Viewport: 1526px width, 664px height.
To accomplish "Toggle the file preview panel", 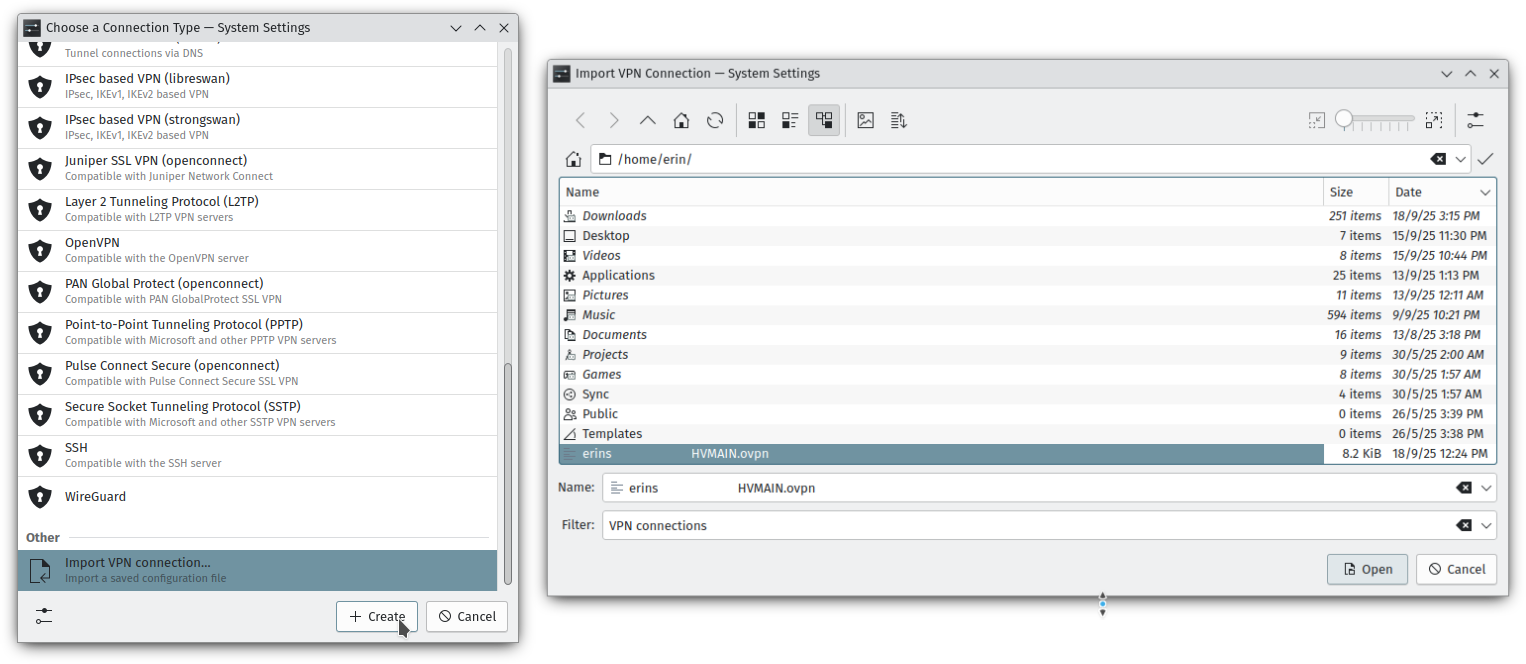I will 865,120.
